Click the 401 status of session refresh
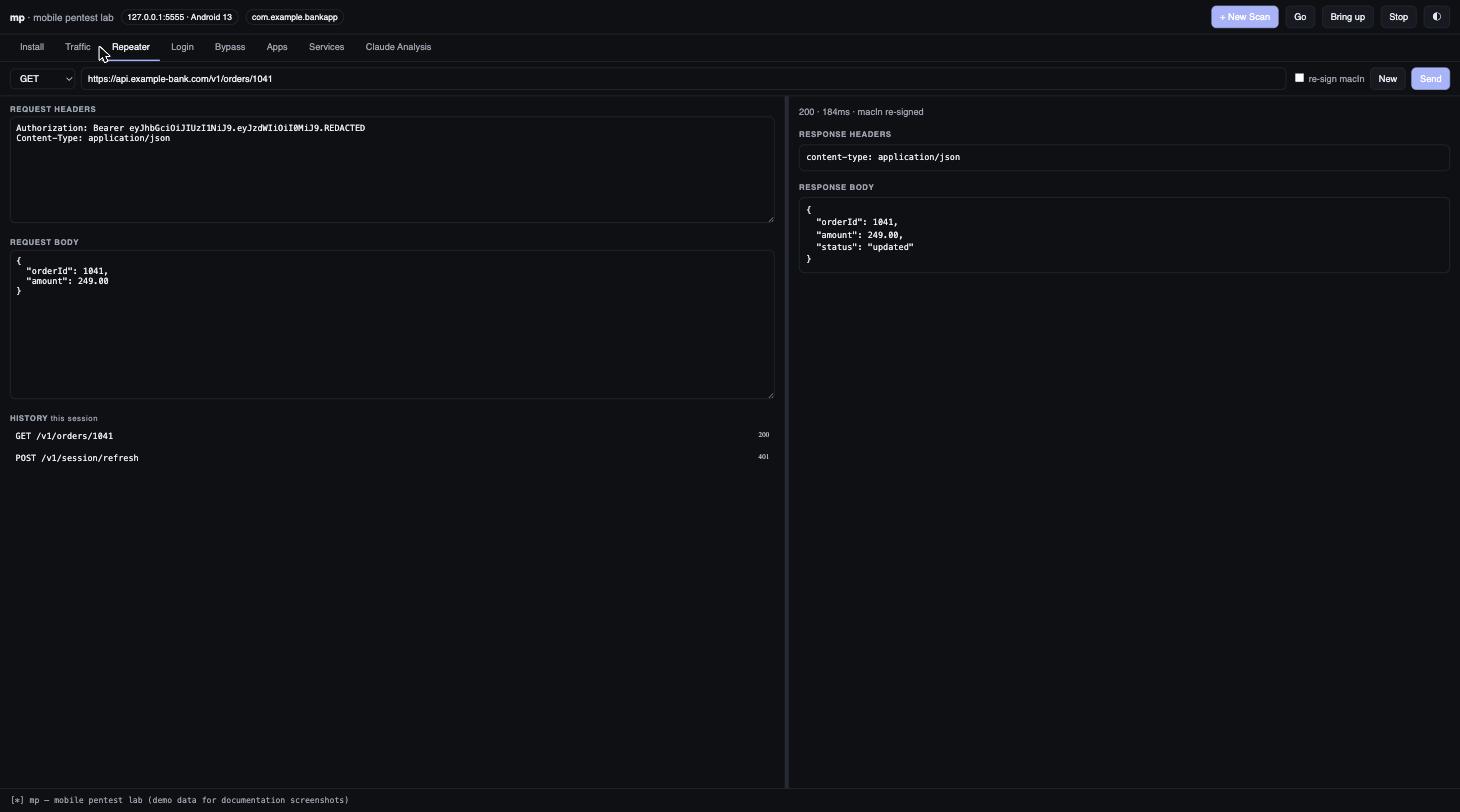The width and height of the screenshot is (1460, 812). [x=764, y=457]
